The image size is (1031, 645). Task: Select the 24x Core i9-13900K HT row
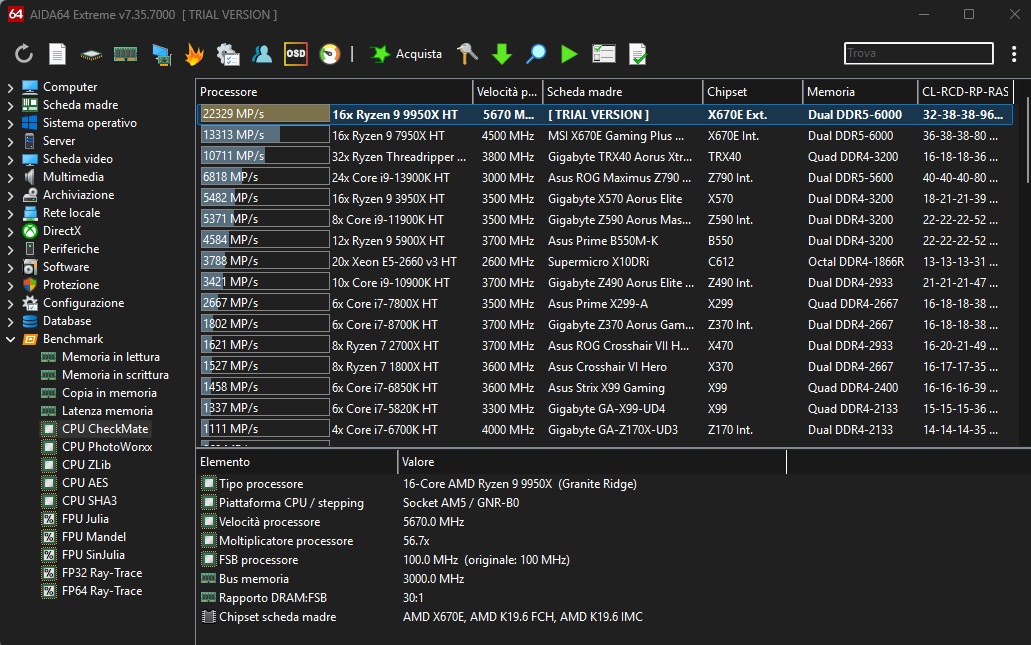click(x=605, y=178)
